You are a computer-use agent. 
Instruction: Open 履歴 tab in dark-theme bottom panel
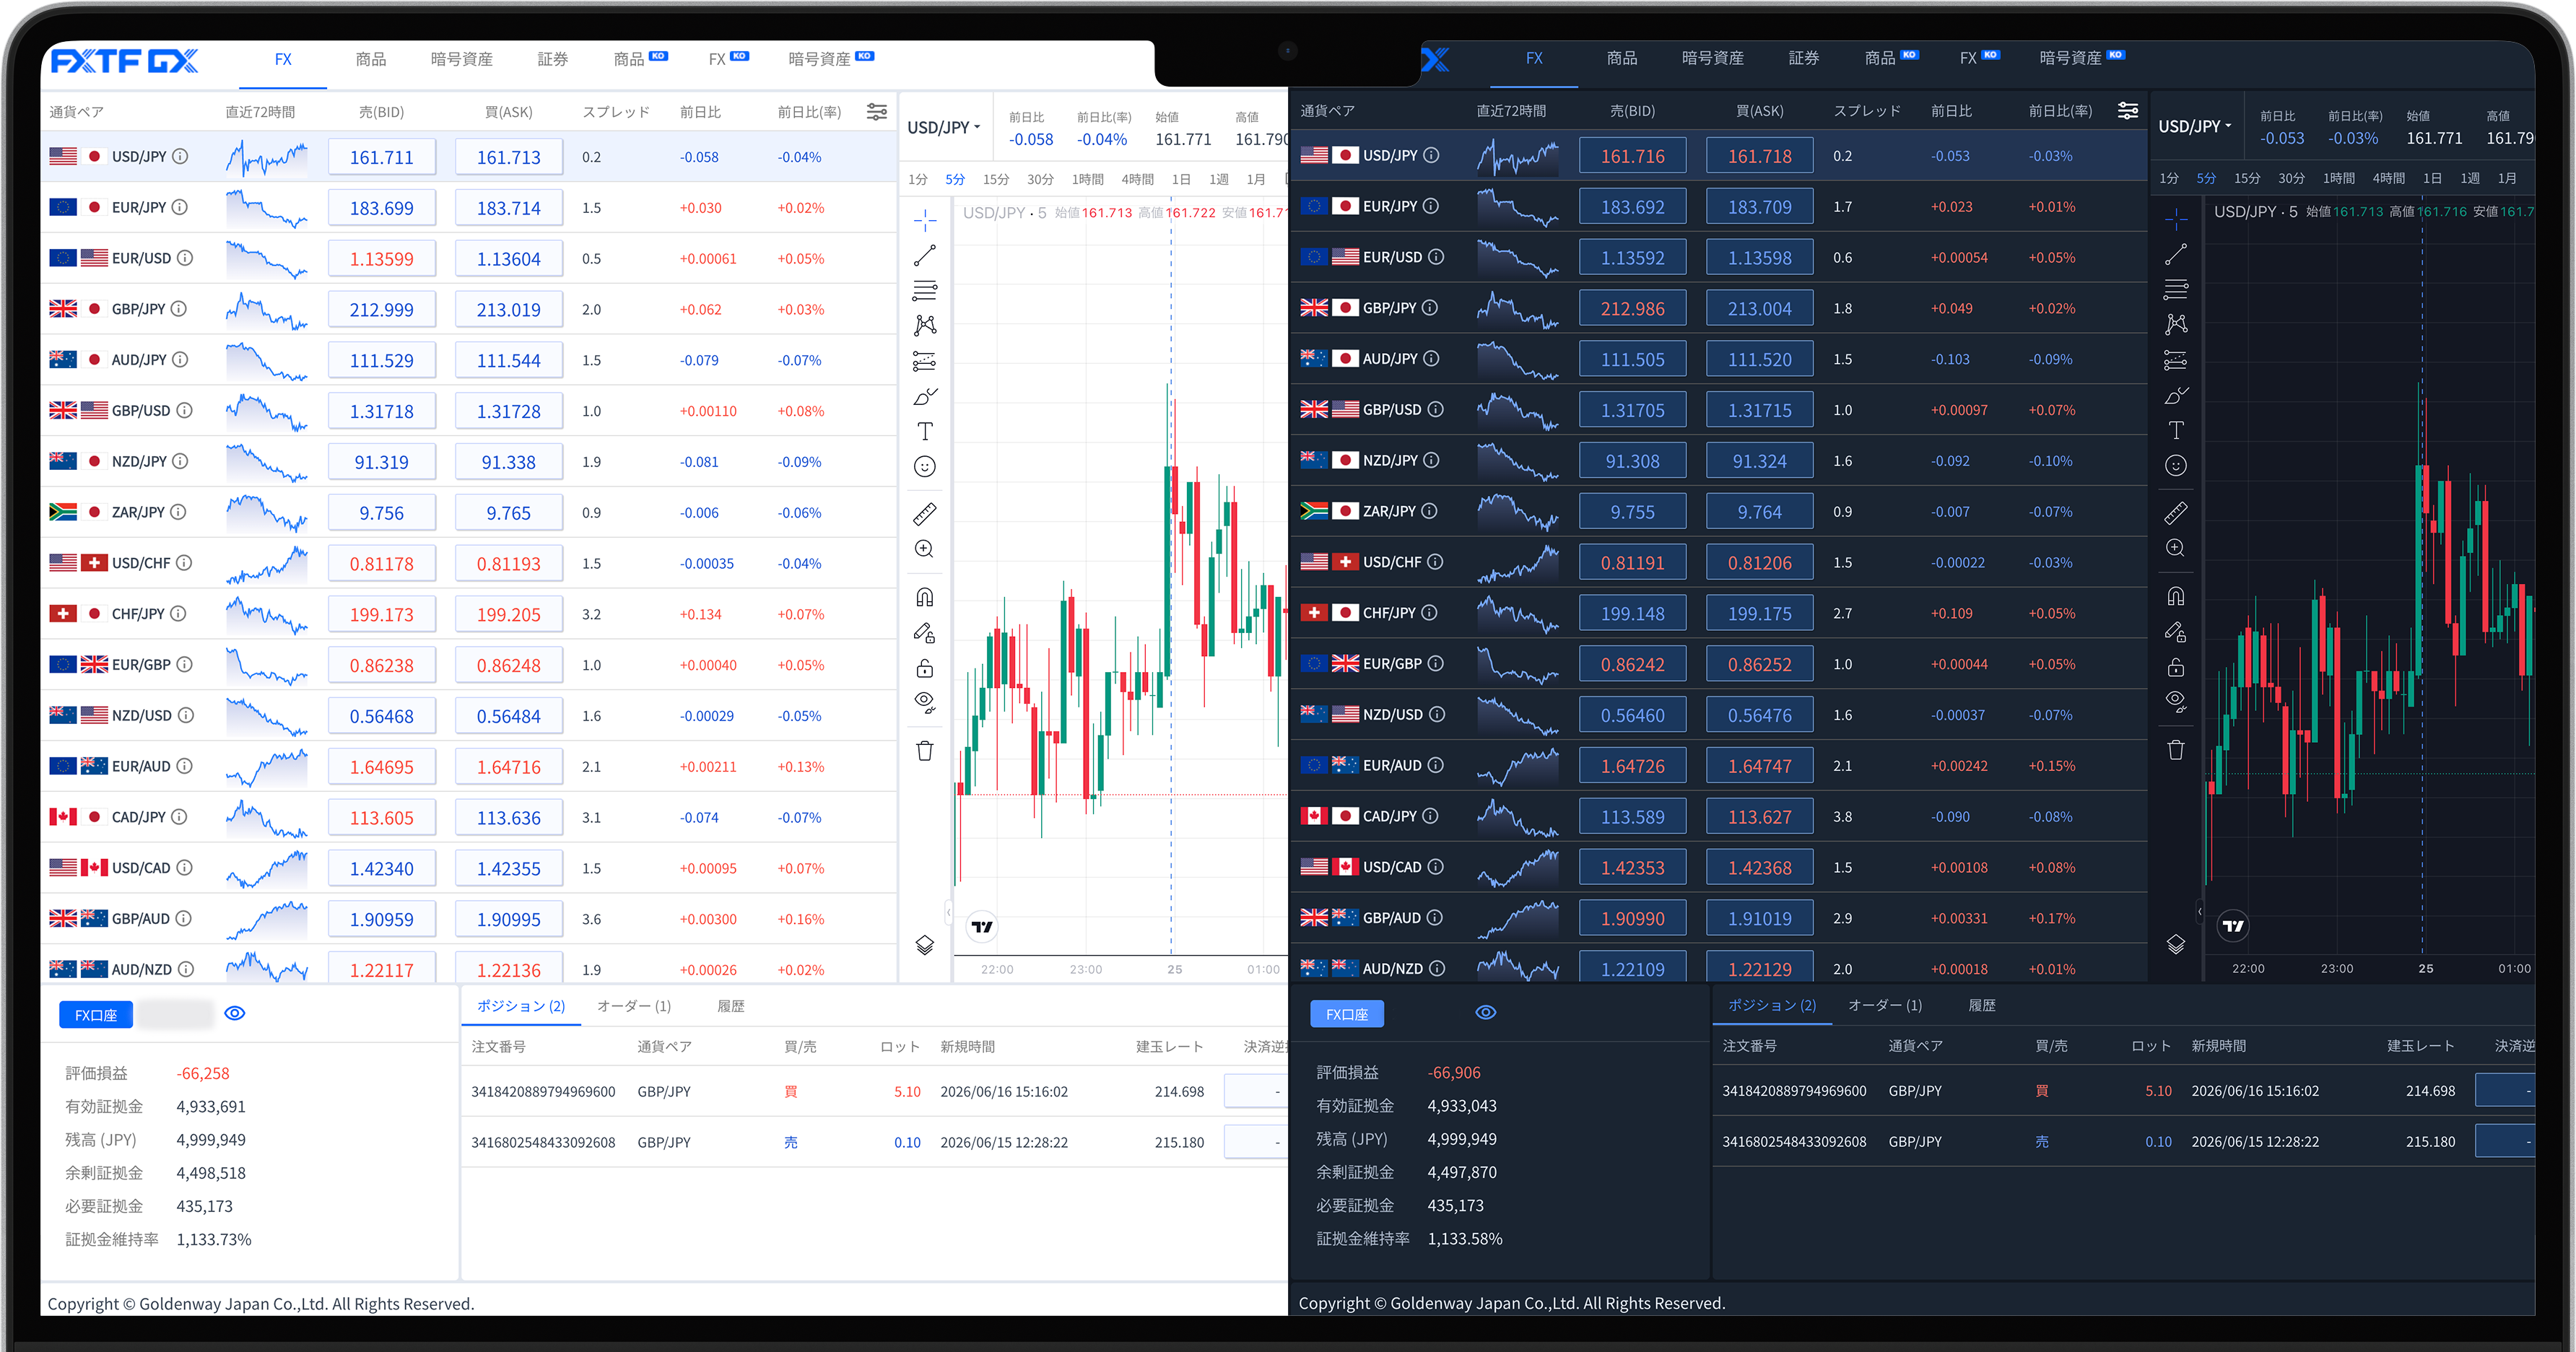click(x=1982, y=1005)
